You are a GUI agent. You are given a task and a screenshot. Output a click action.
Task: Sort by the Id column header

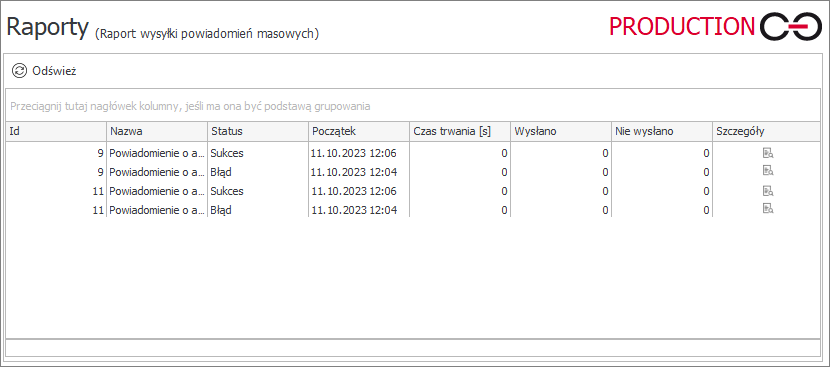[56, 131]
